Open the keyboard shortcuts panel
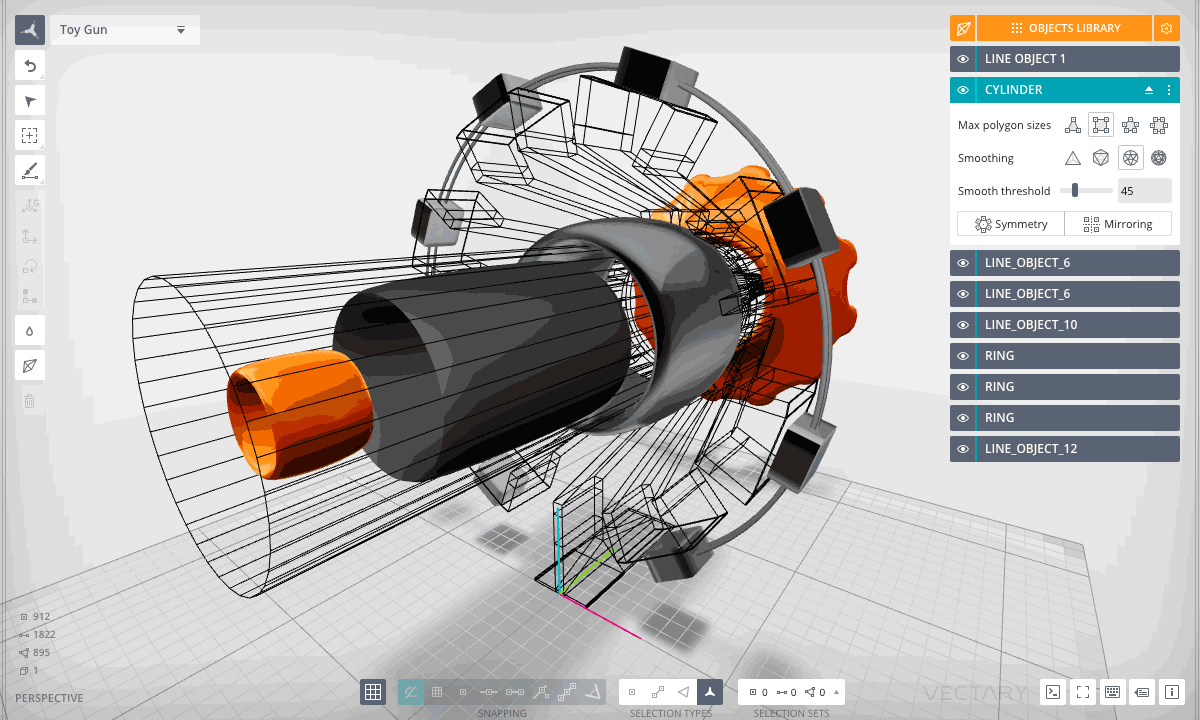The image size is (1200, 720). point(1112,691)
